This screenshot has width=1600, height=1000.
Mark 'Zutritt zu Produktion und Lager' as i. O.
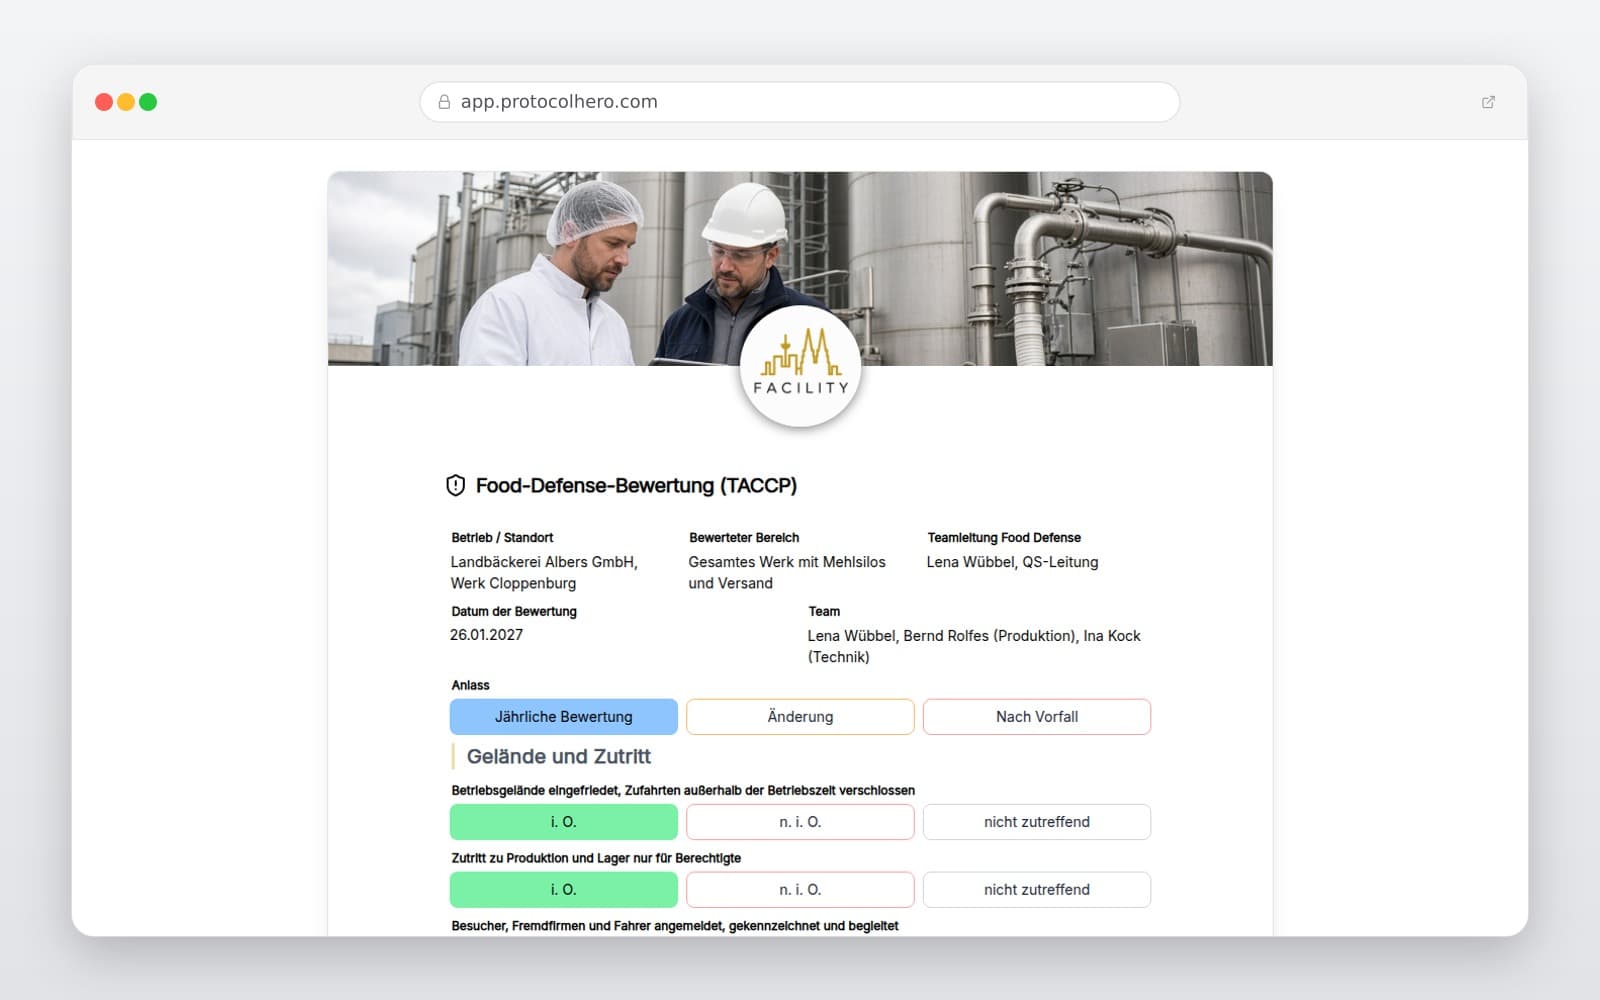click(564, 890)
